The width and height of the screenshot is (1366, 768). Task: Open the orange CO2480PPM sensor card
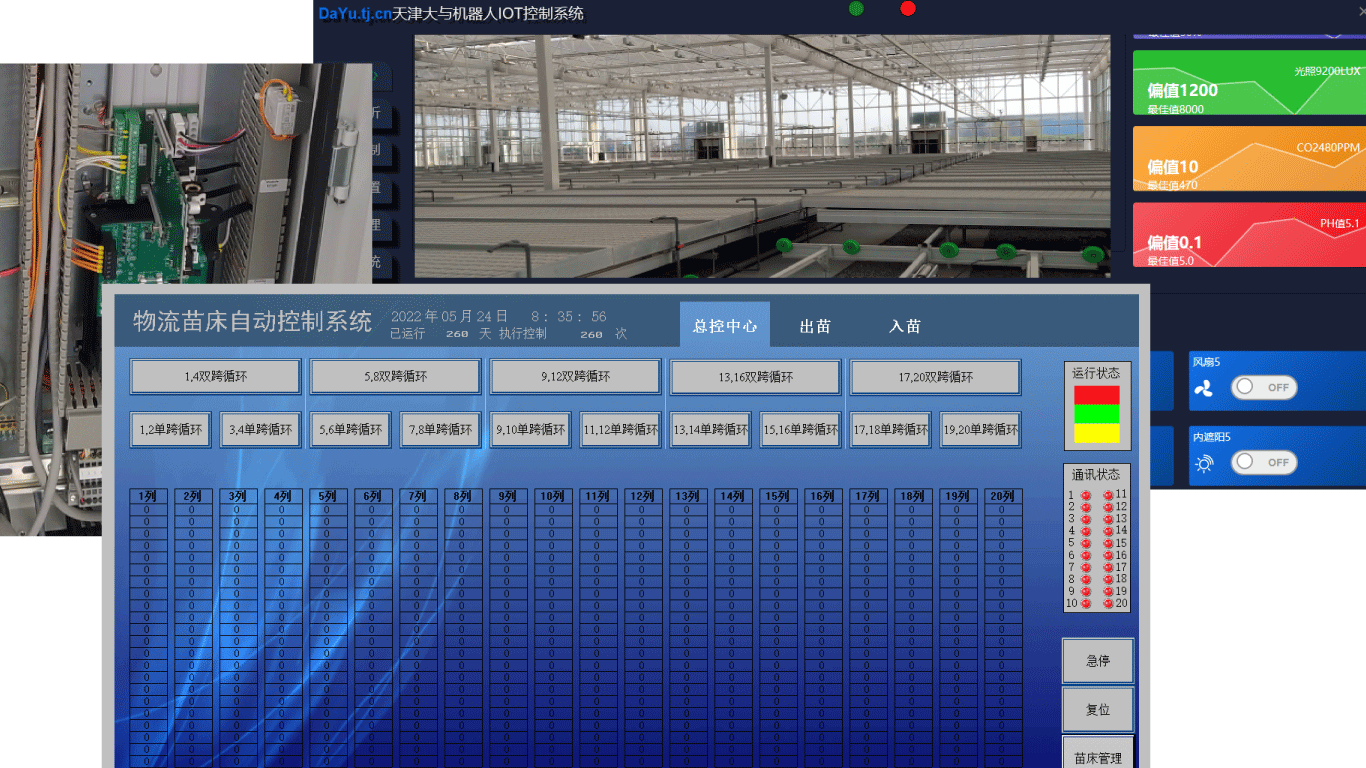click(1249, 158)
